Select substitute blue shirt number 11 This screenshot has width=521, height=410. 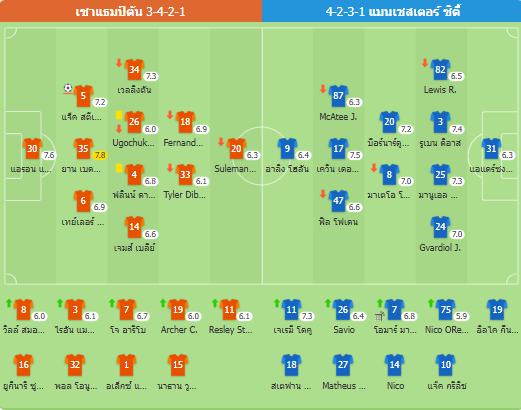pos(291,310)
